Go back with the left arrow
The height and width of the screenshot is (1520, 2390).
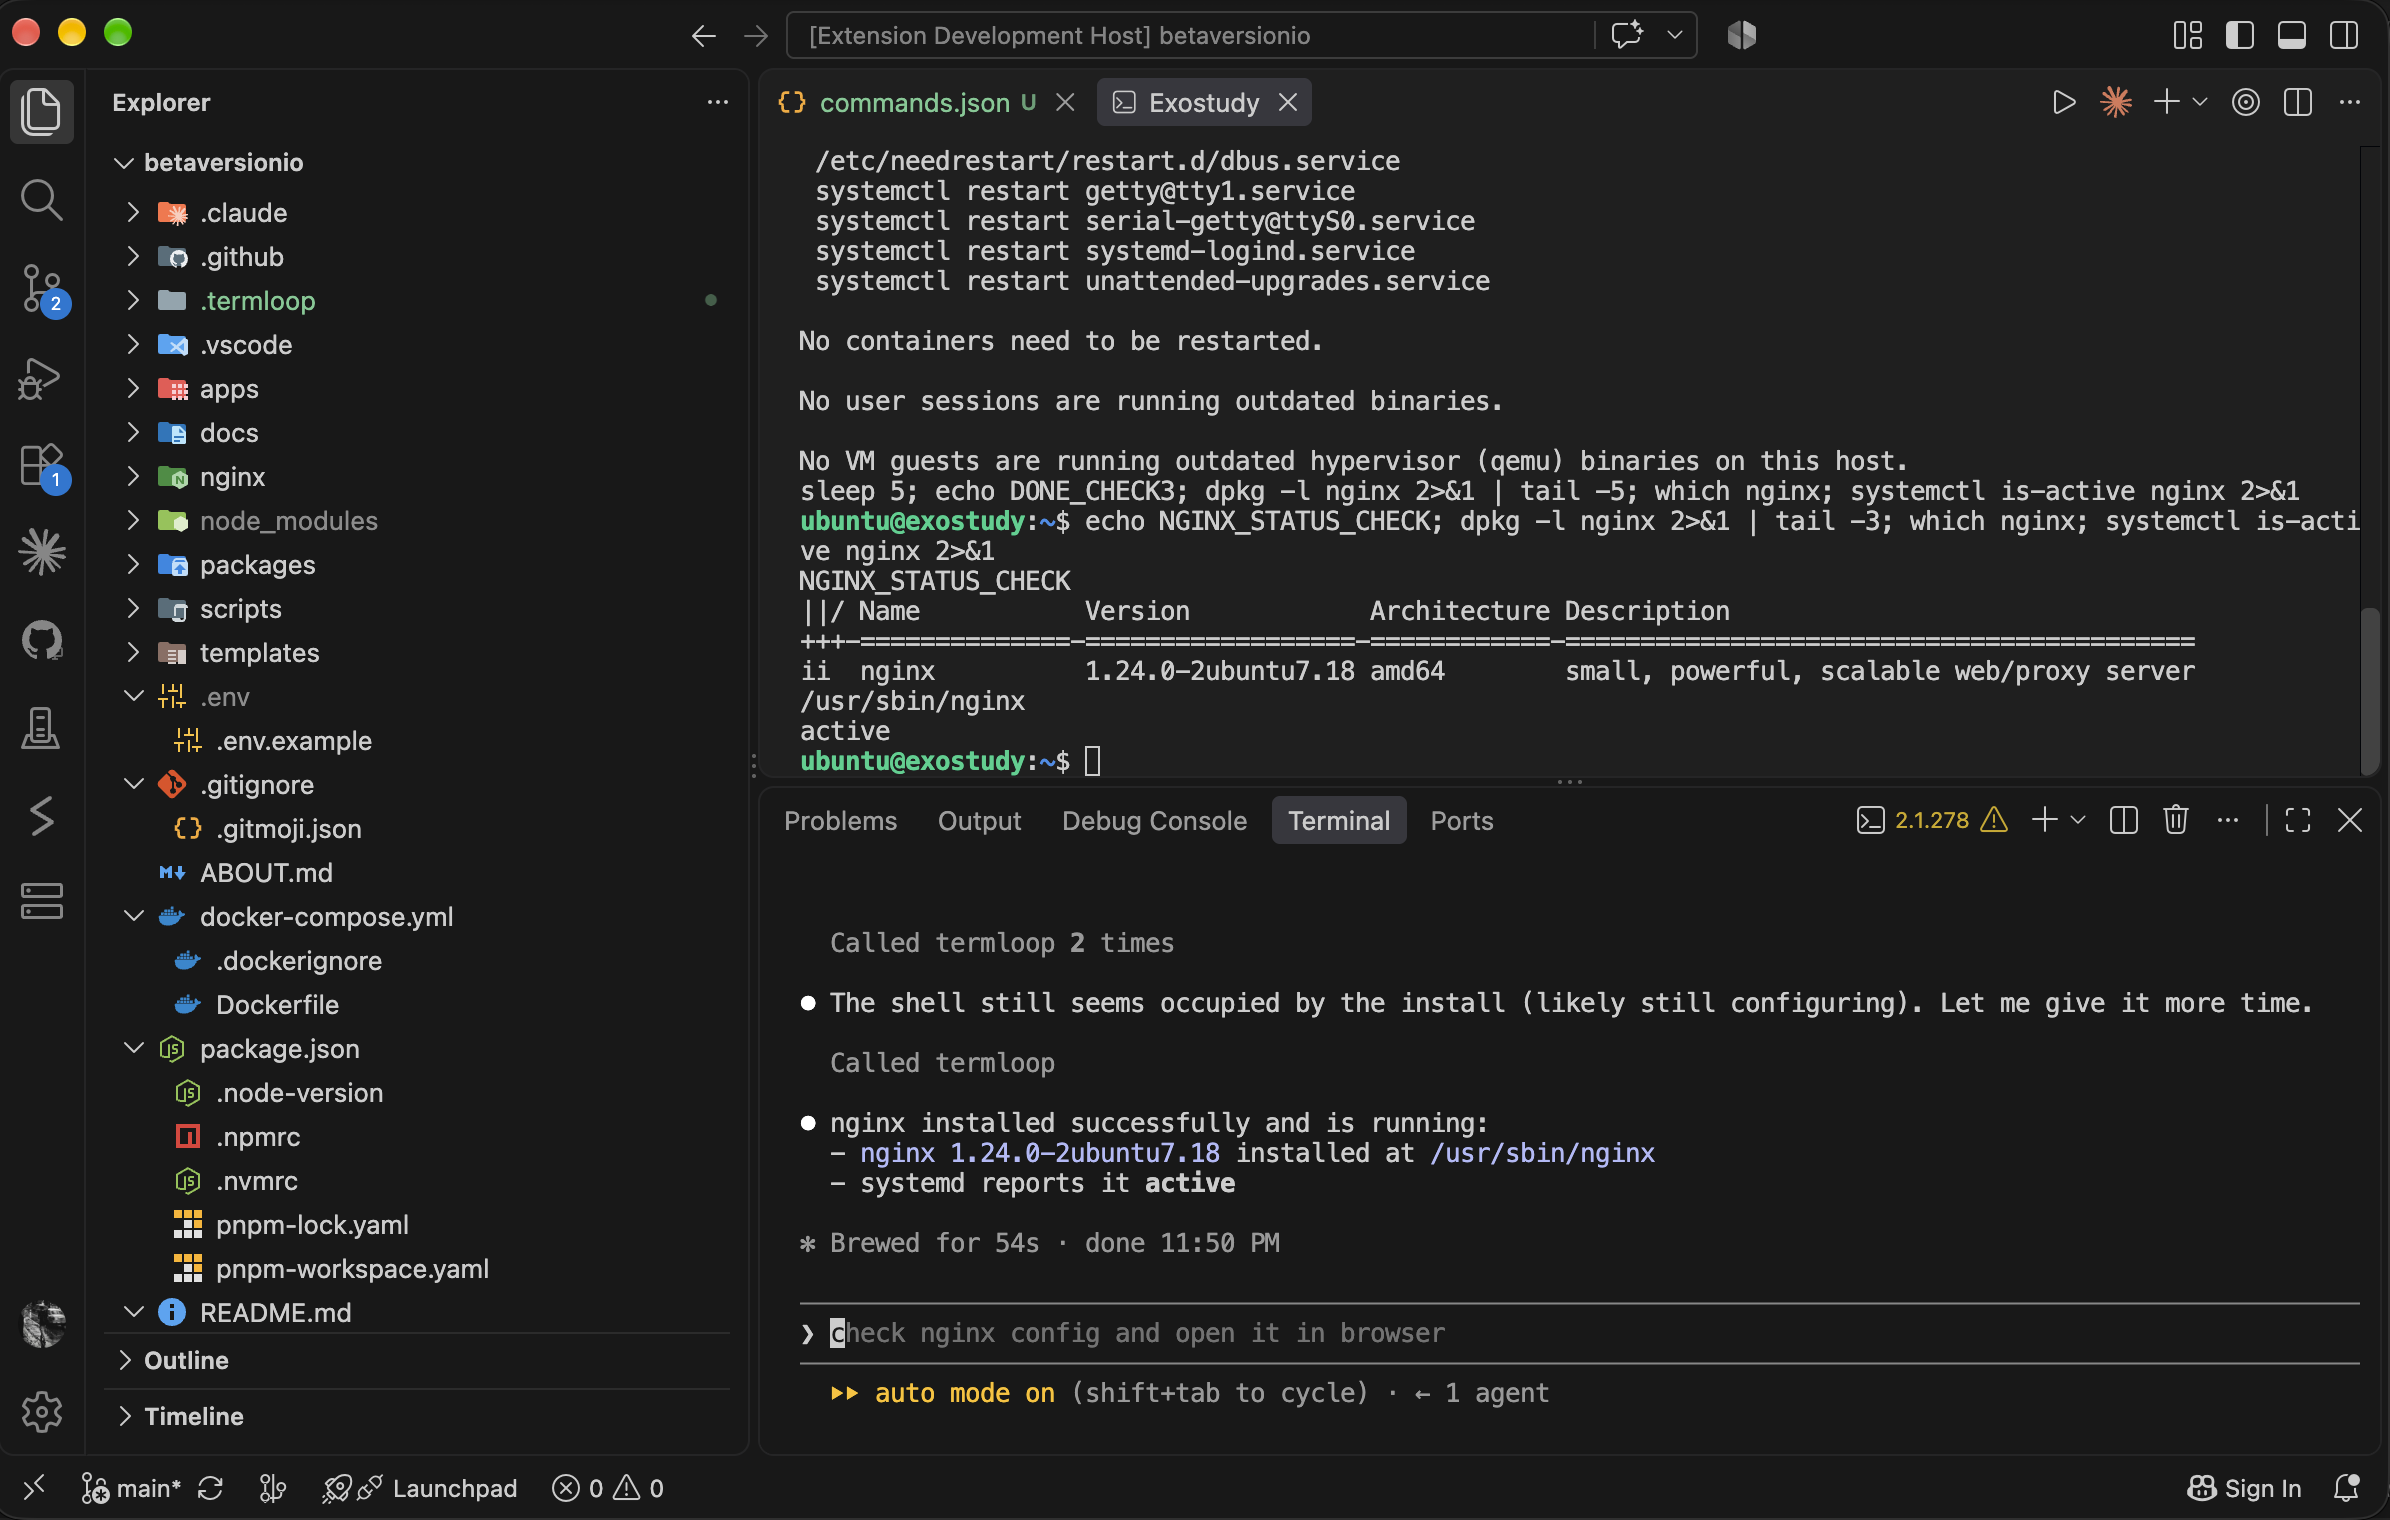tap(704, 36)
